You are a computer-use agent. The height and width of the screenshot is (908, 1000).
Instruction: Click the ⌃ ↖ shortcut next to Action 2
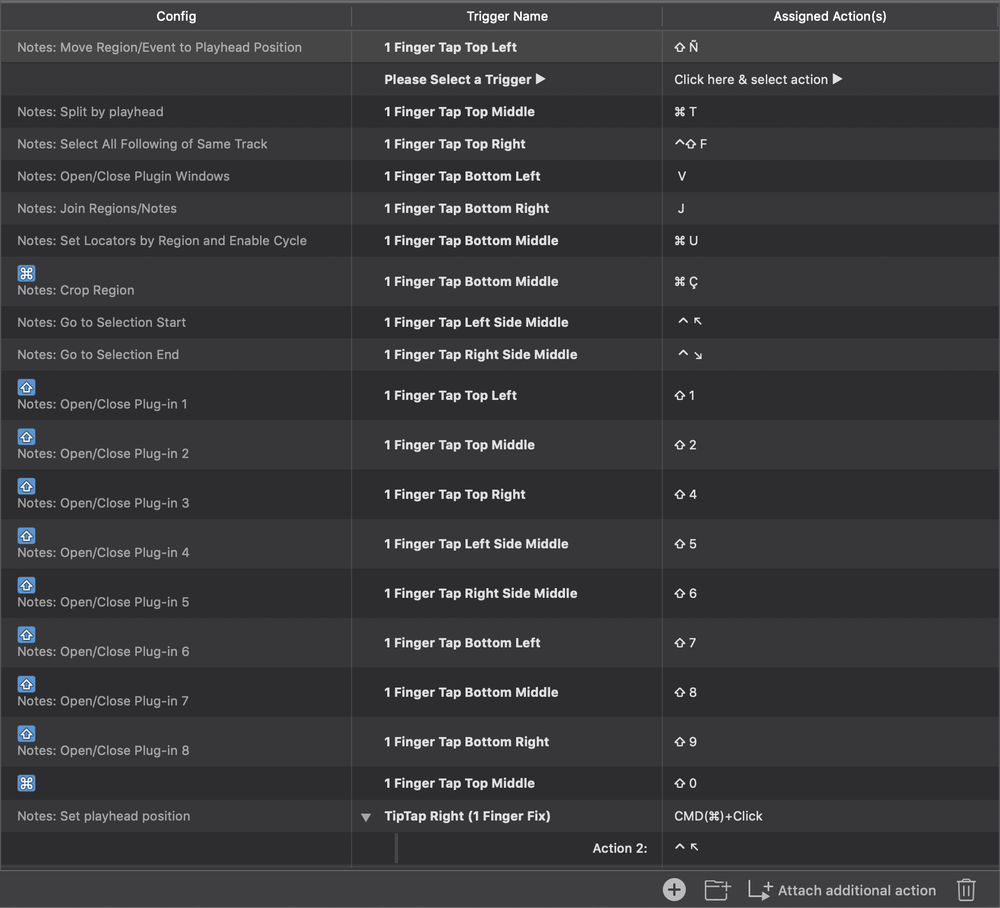coord(686,847)
